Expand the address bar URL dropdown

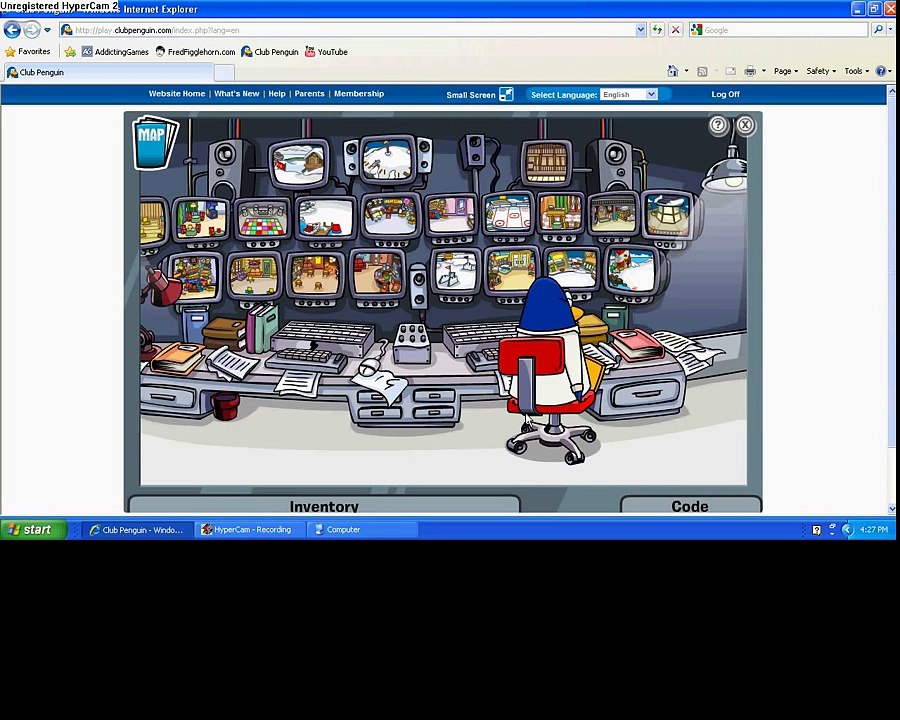(x=641, y=30)
